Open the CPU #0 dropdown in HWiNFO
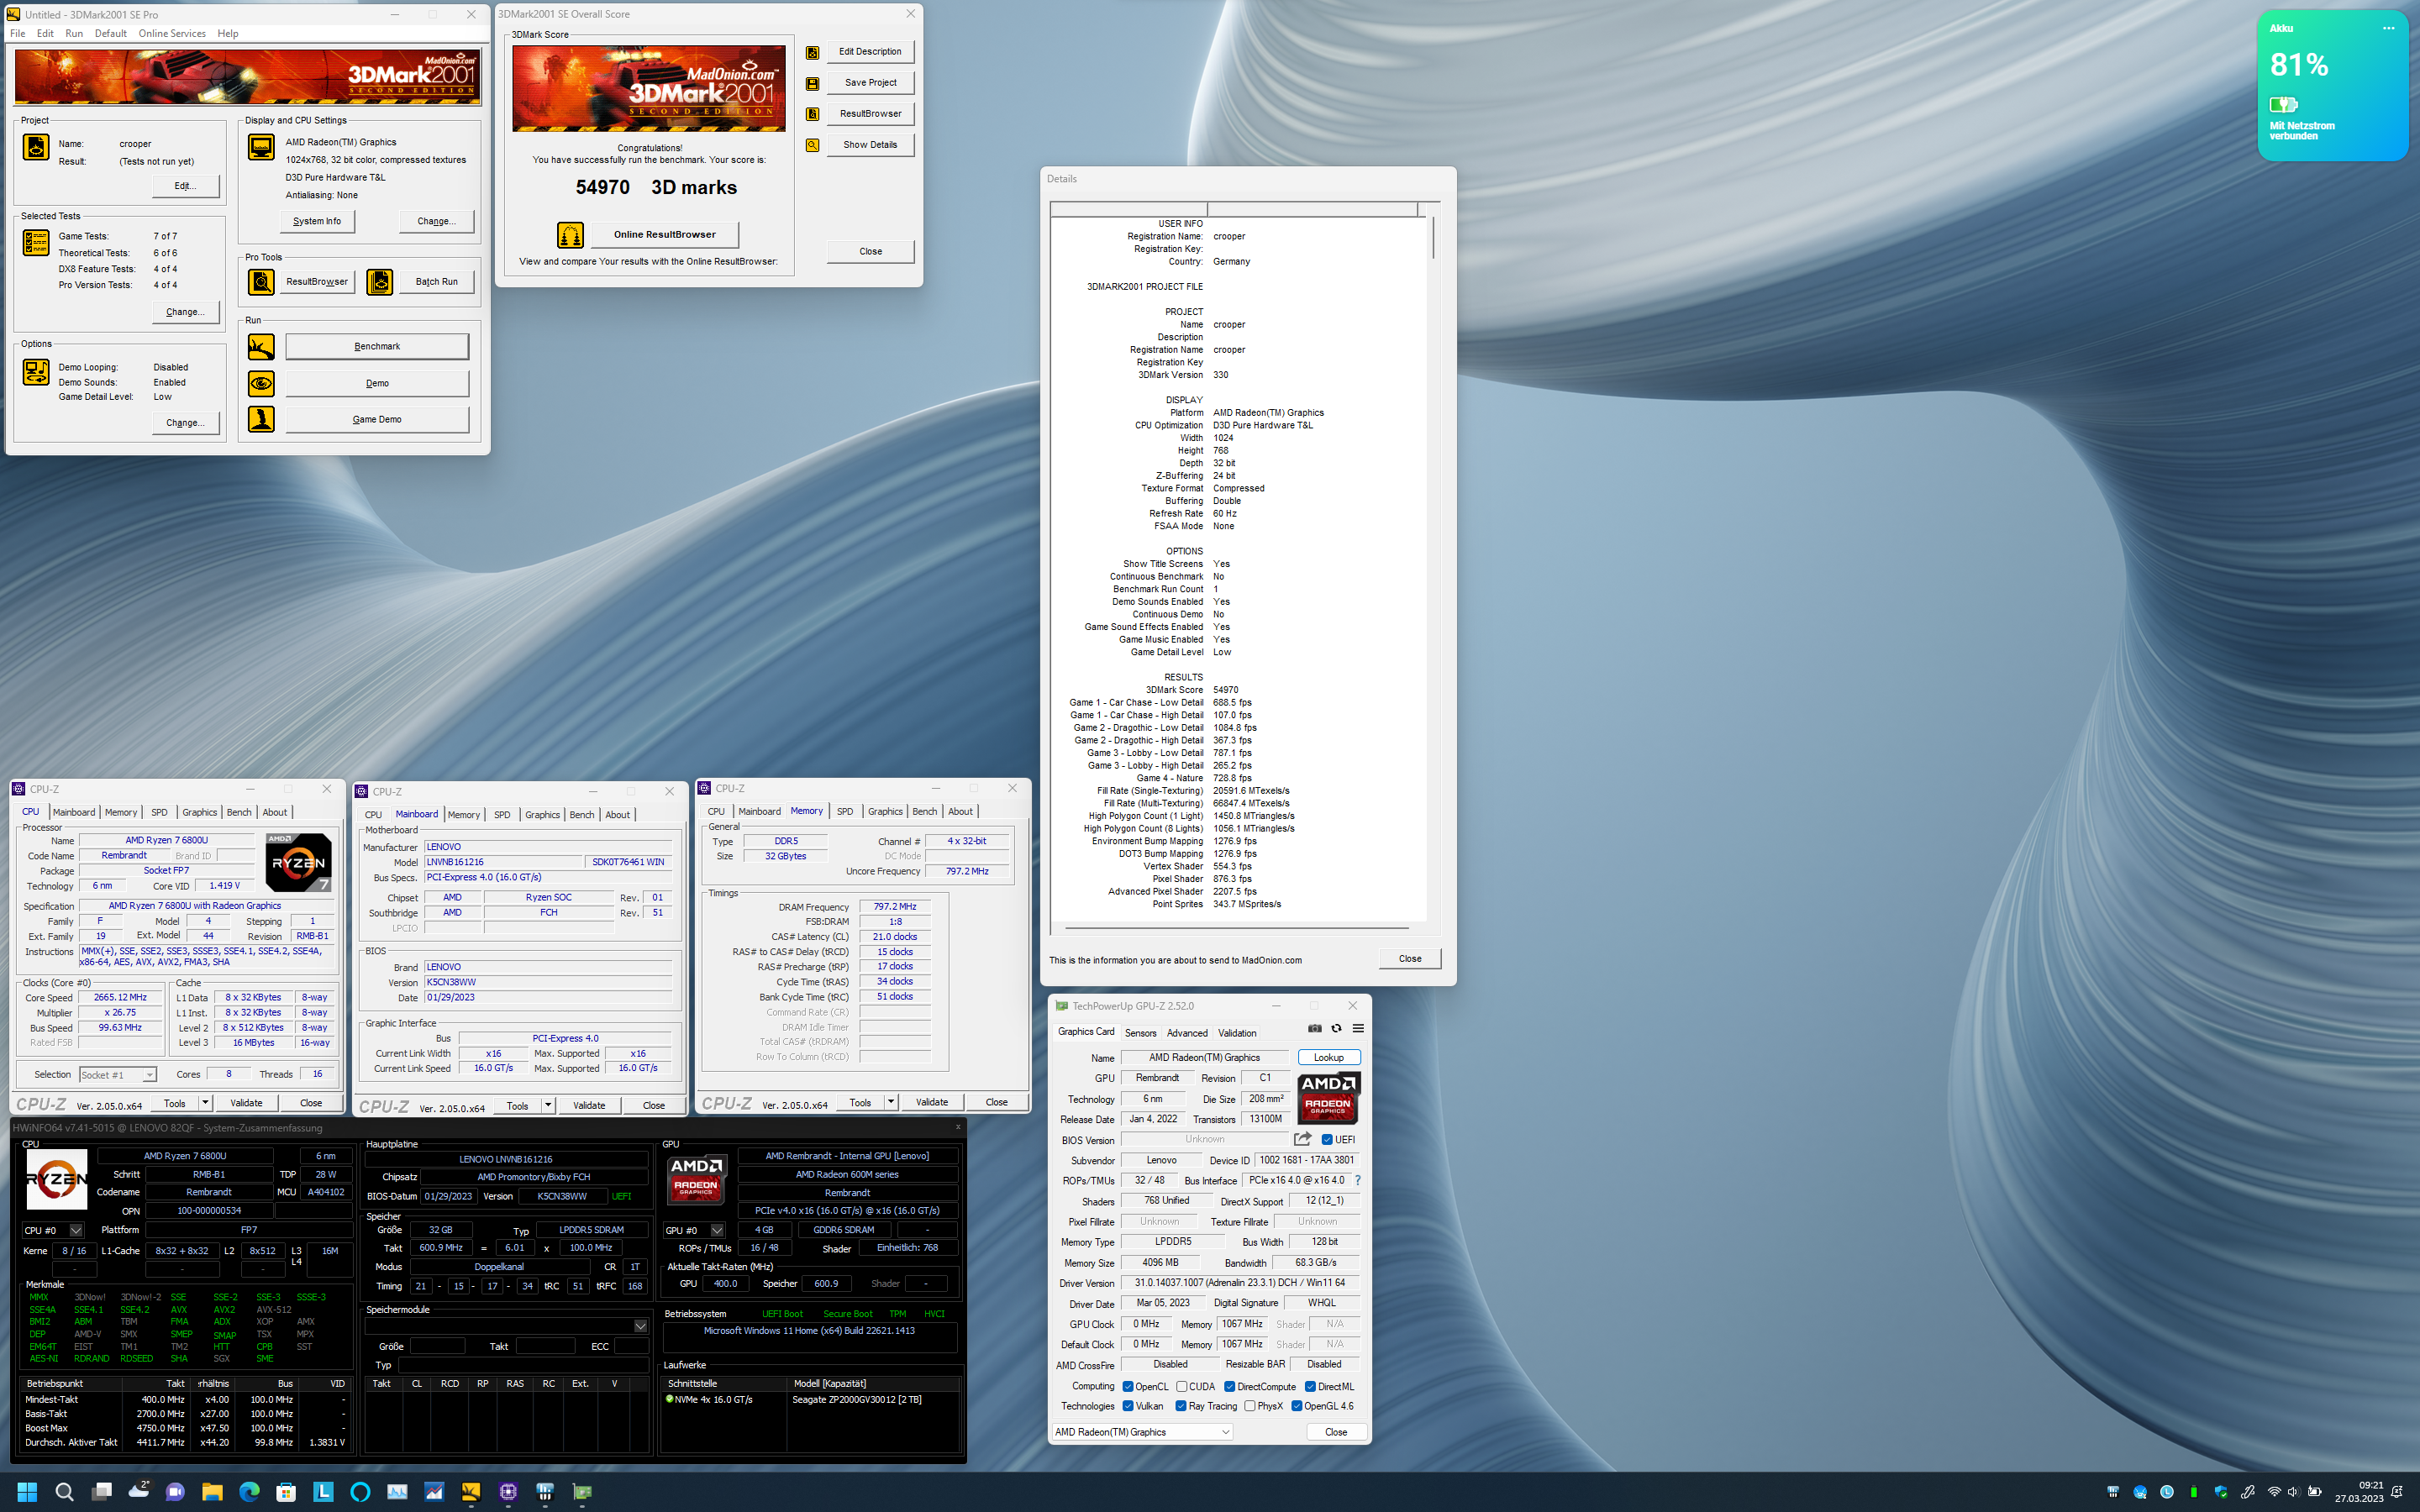This screenshot has width=2420, height=1512. [53, 1230]
